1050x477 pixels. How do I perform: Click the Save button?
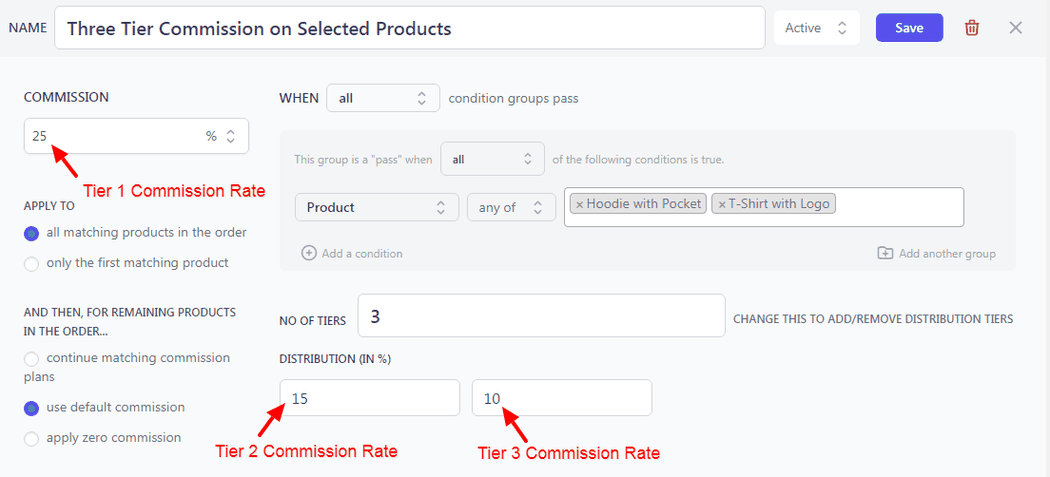point(909,28)
